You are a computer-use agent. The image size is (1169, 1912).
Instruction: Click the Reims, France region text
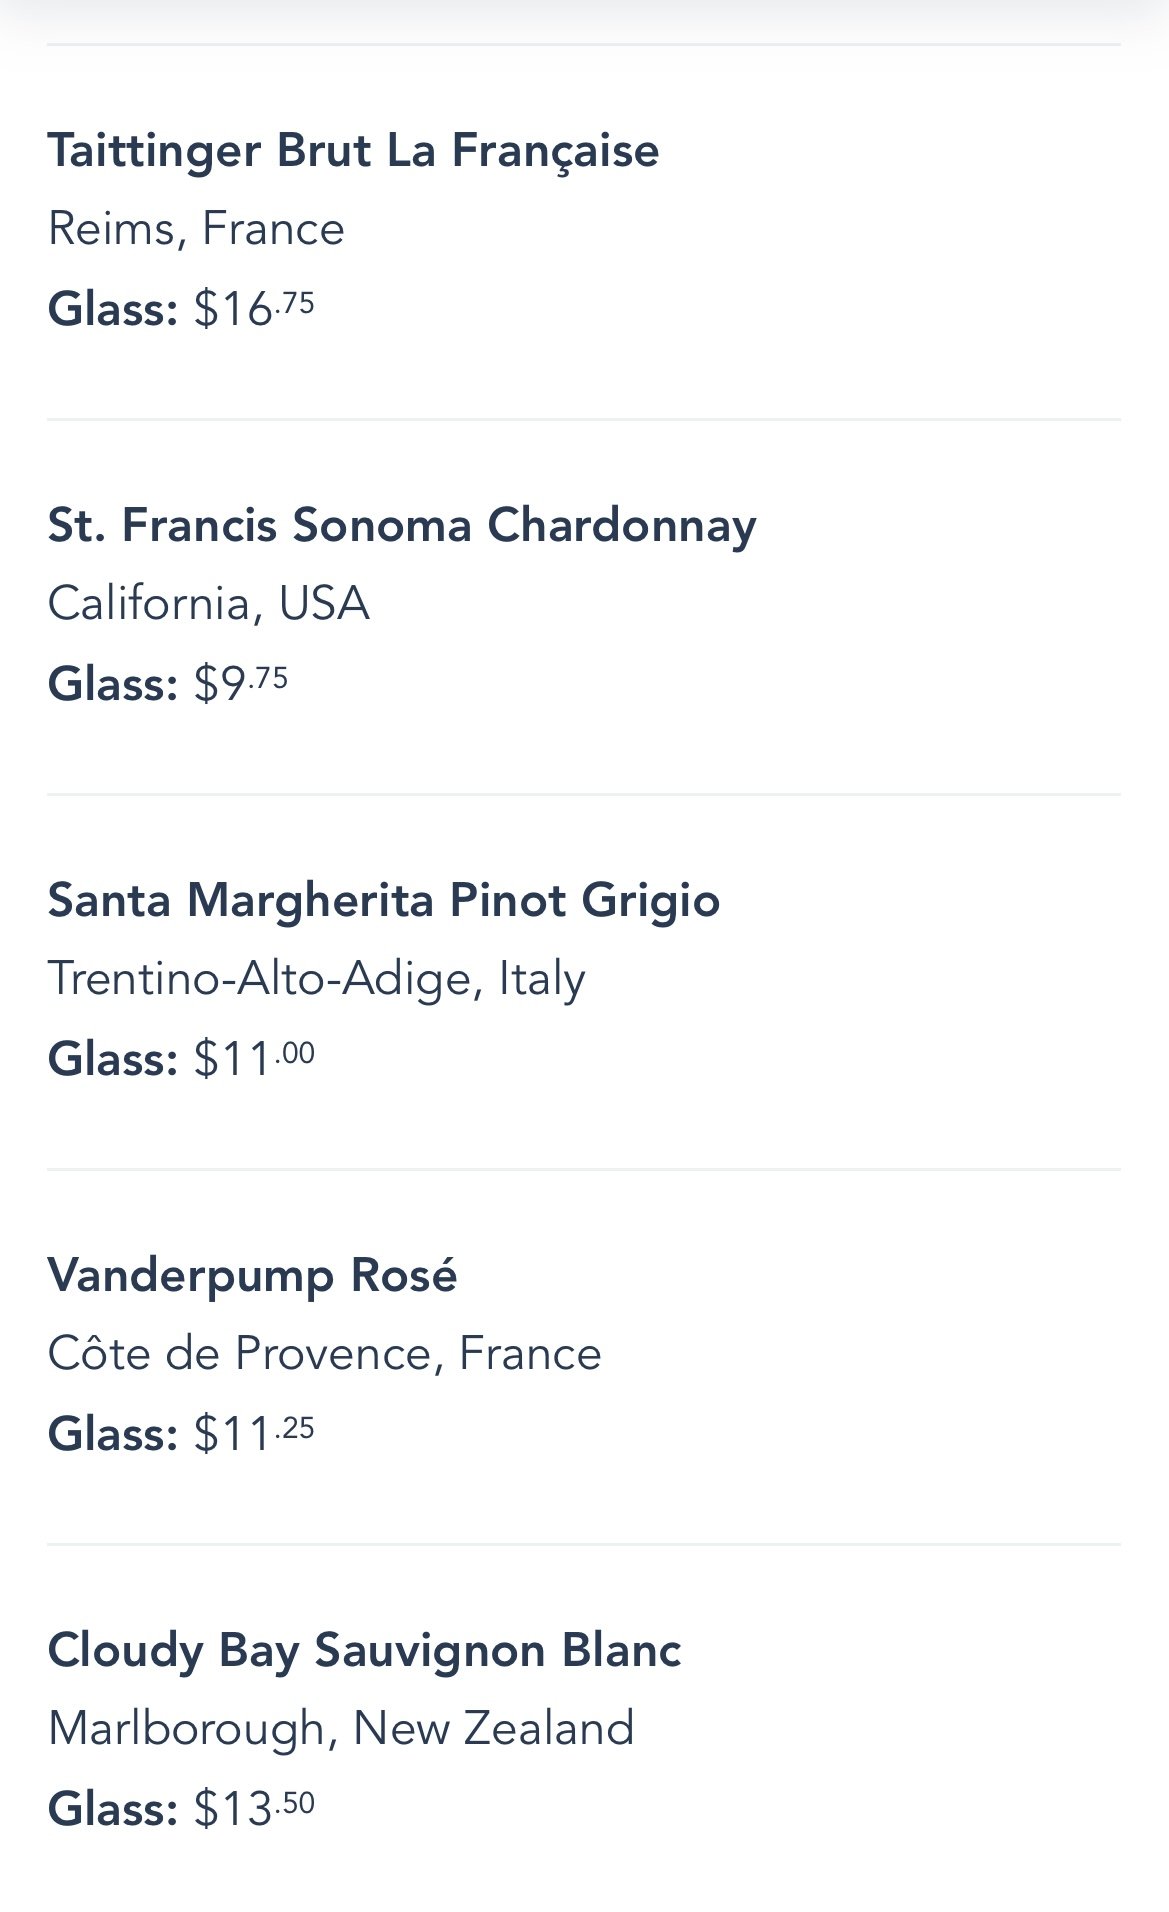pyautogui.click(x=196, y=229)
